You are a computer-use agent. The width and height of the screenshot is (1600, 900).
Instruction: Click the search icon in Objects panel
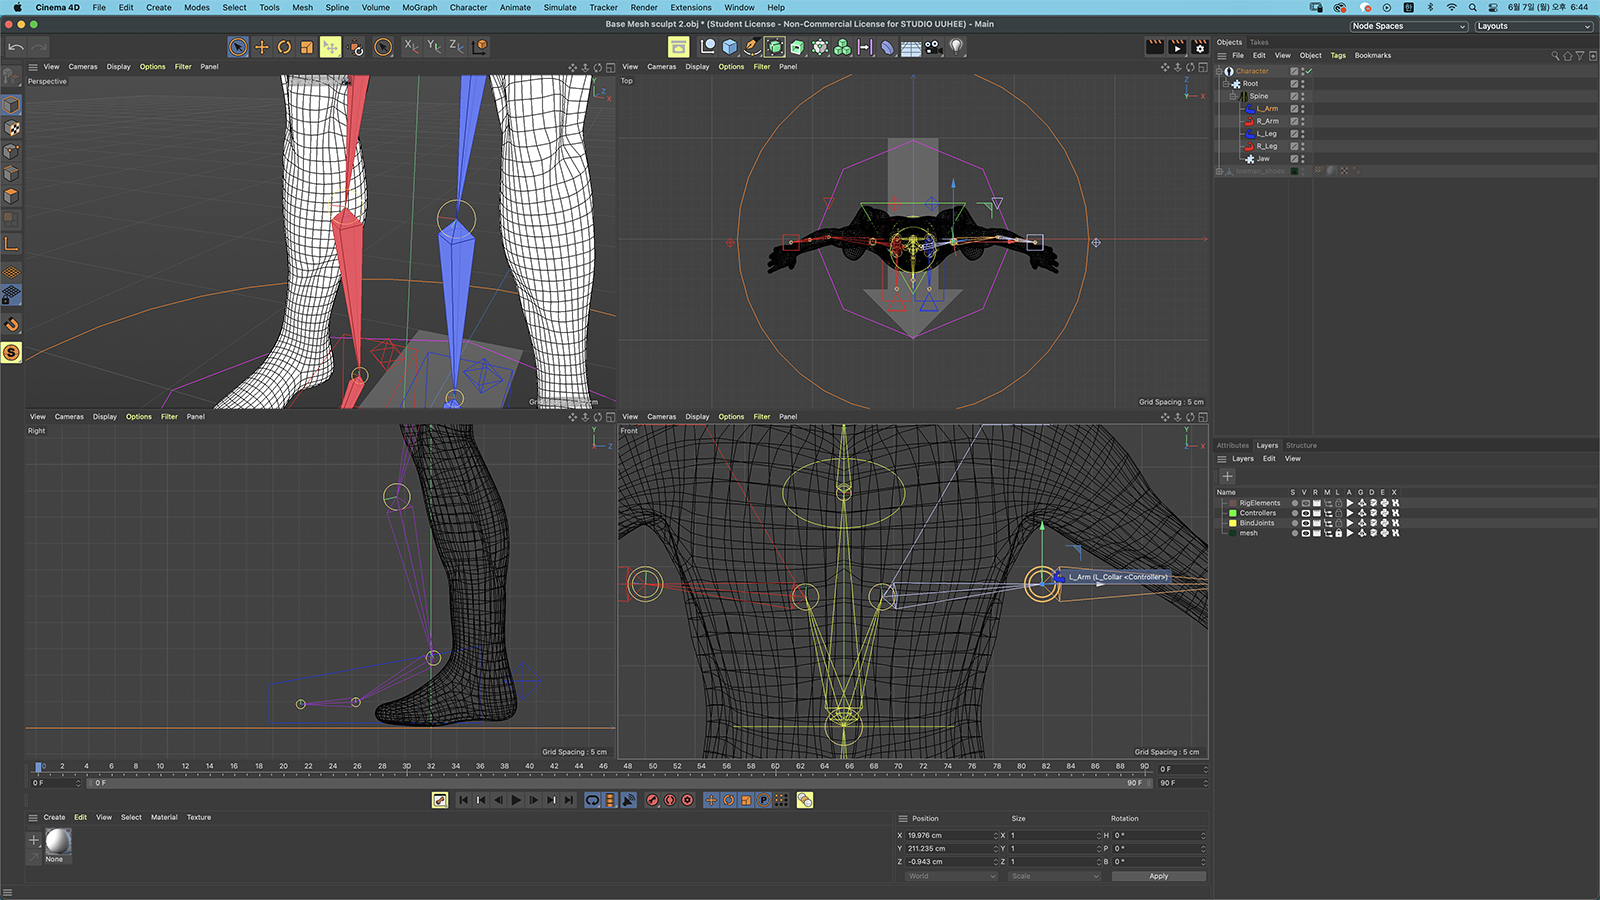[1555, 56]
